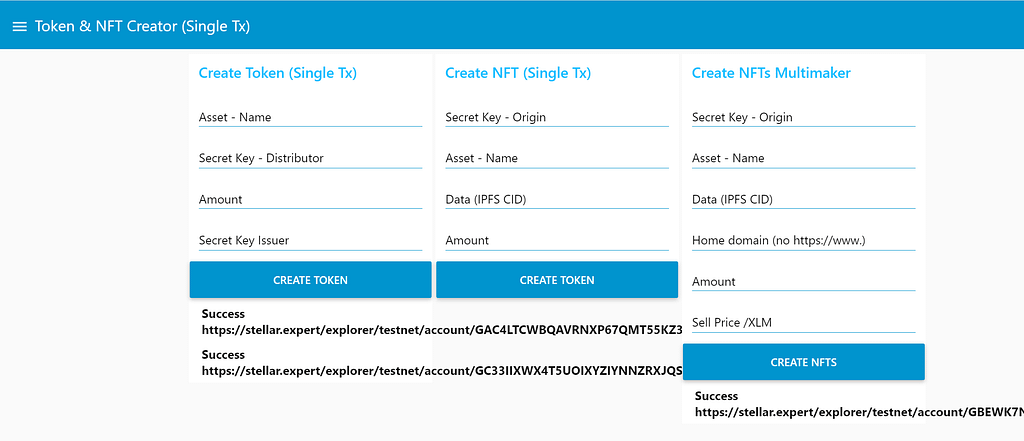Image resolution: width=1024 pixels, height=441 pixels.
Task: Select the Amount field in Create NFT form
Action: [557, 240]
